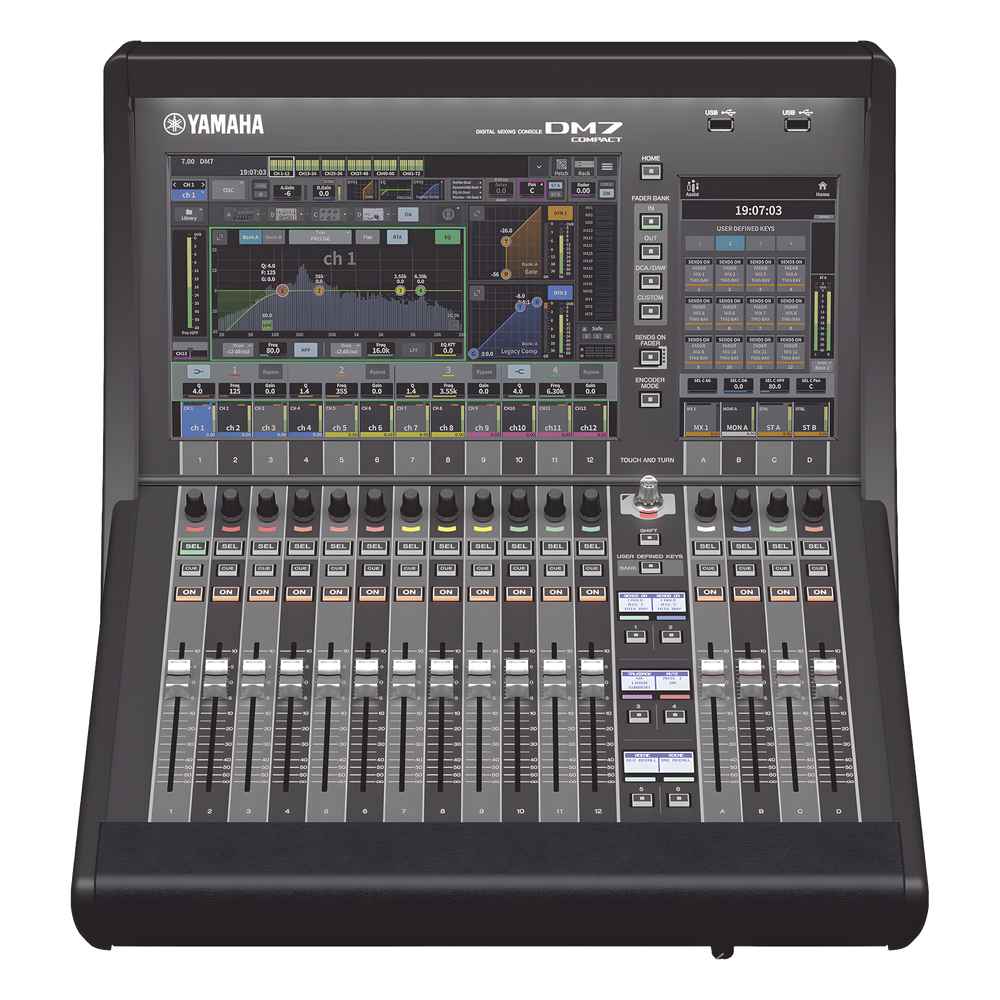Select the CH1-12 meter bank tab
The width and height of the screenshot is (1000, 1000).
pos(281,167)
